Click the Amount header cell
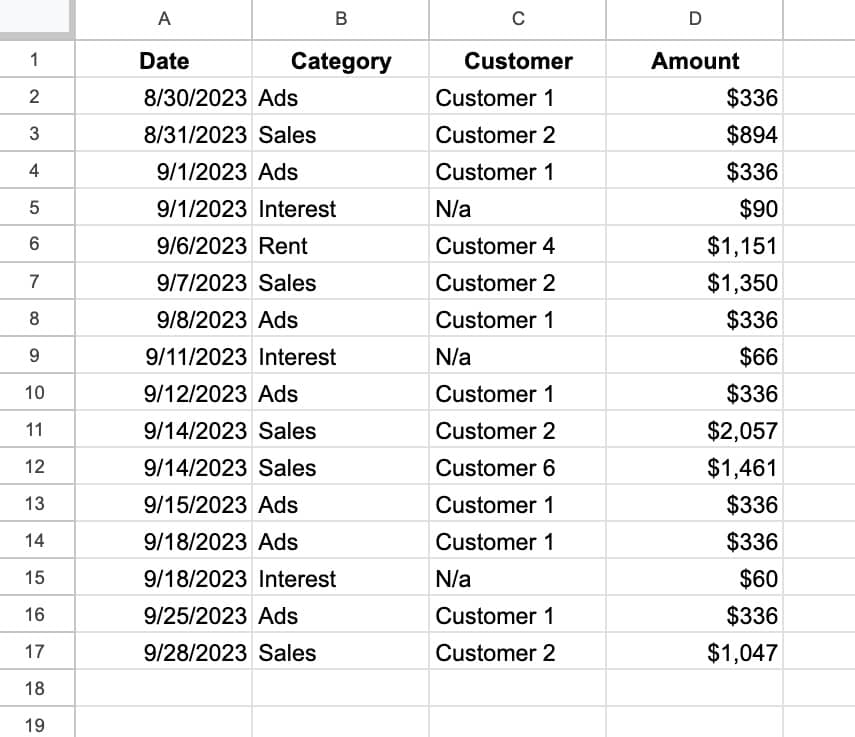The image size is (855, 737). click(x=695, y=61)
